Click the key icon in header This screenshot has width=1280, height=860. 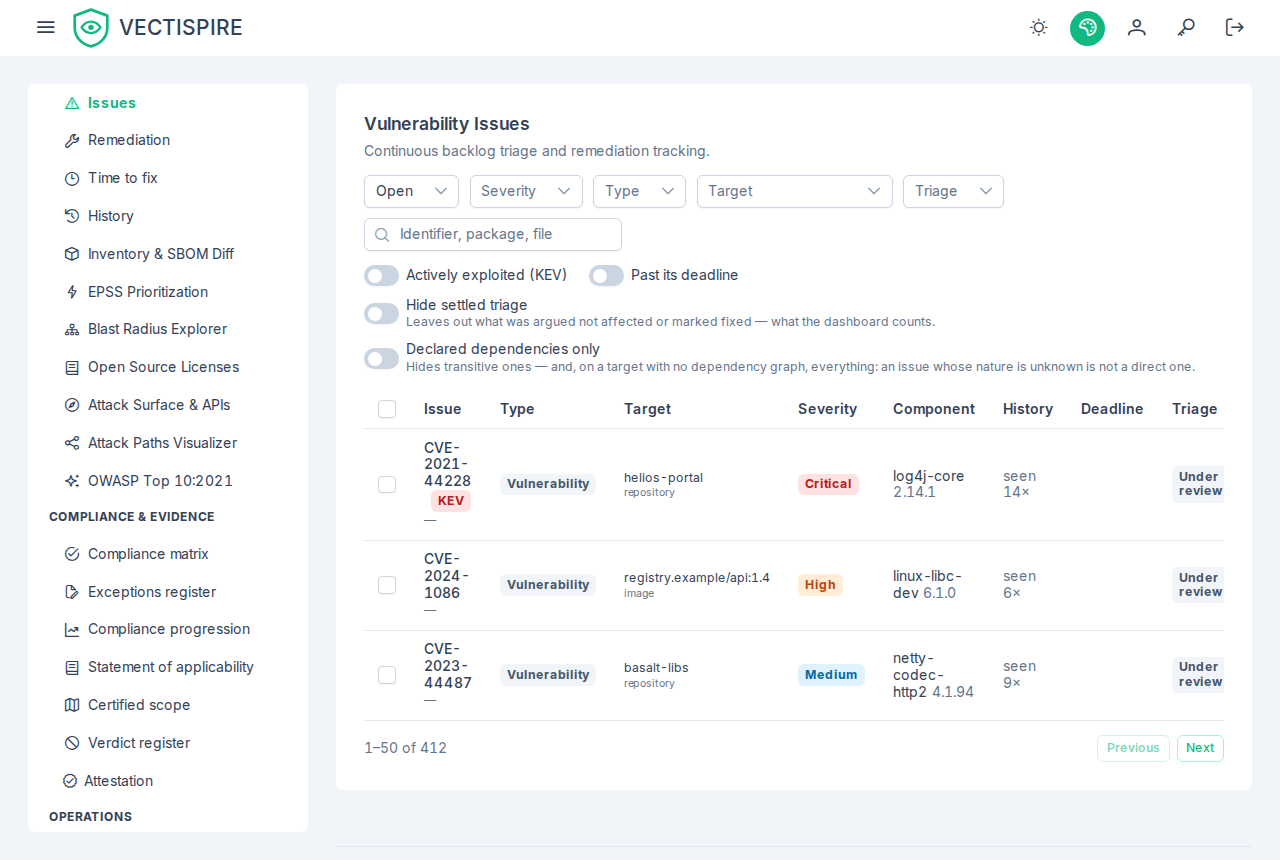click(1187, 28)
